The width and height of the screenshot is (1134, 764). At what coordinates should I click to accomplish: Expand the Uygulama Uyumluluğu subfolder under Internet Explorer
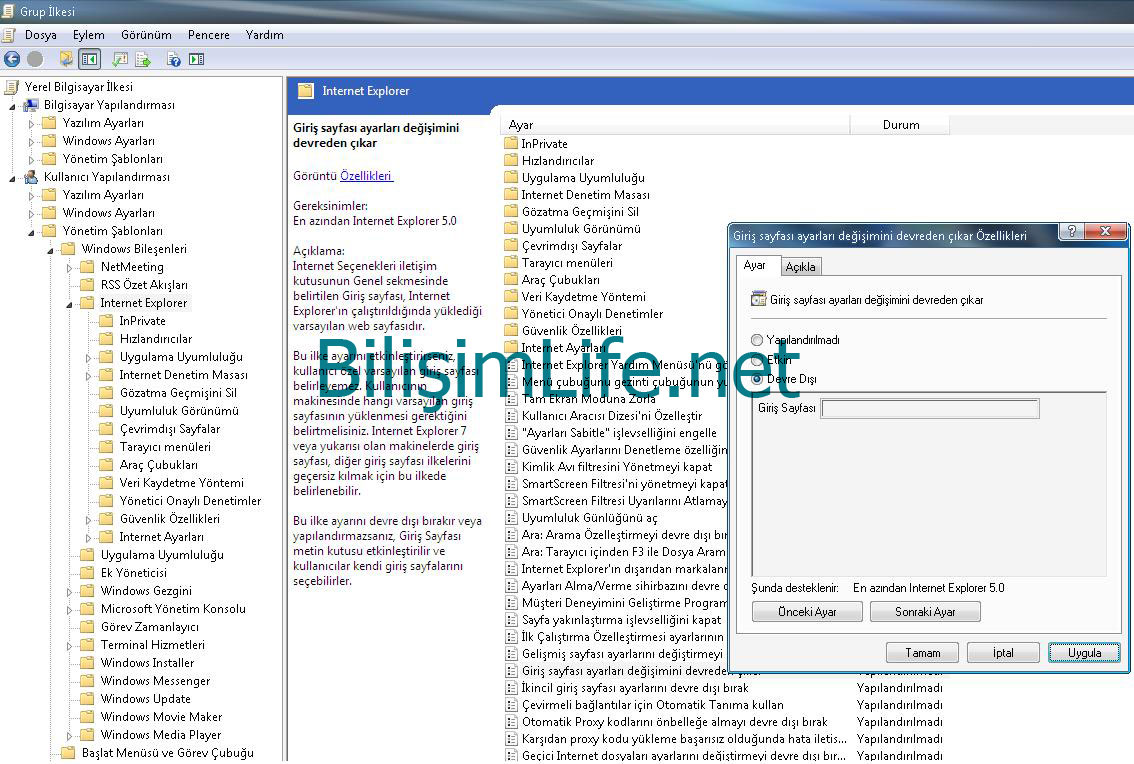tap(88, 357)
